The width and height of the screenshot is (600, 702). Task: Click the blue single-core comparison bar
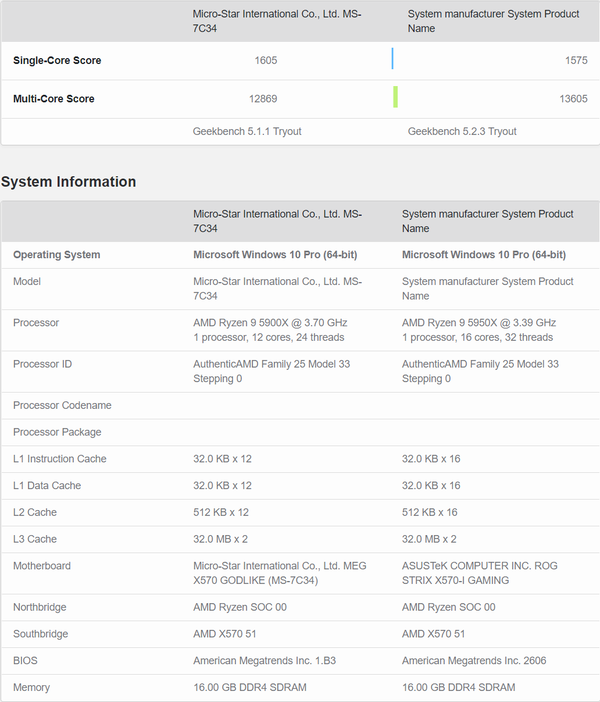pos(392,59)
